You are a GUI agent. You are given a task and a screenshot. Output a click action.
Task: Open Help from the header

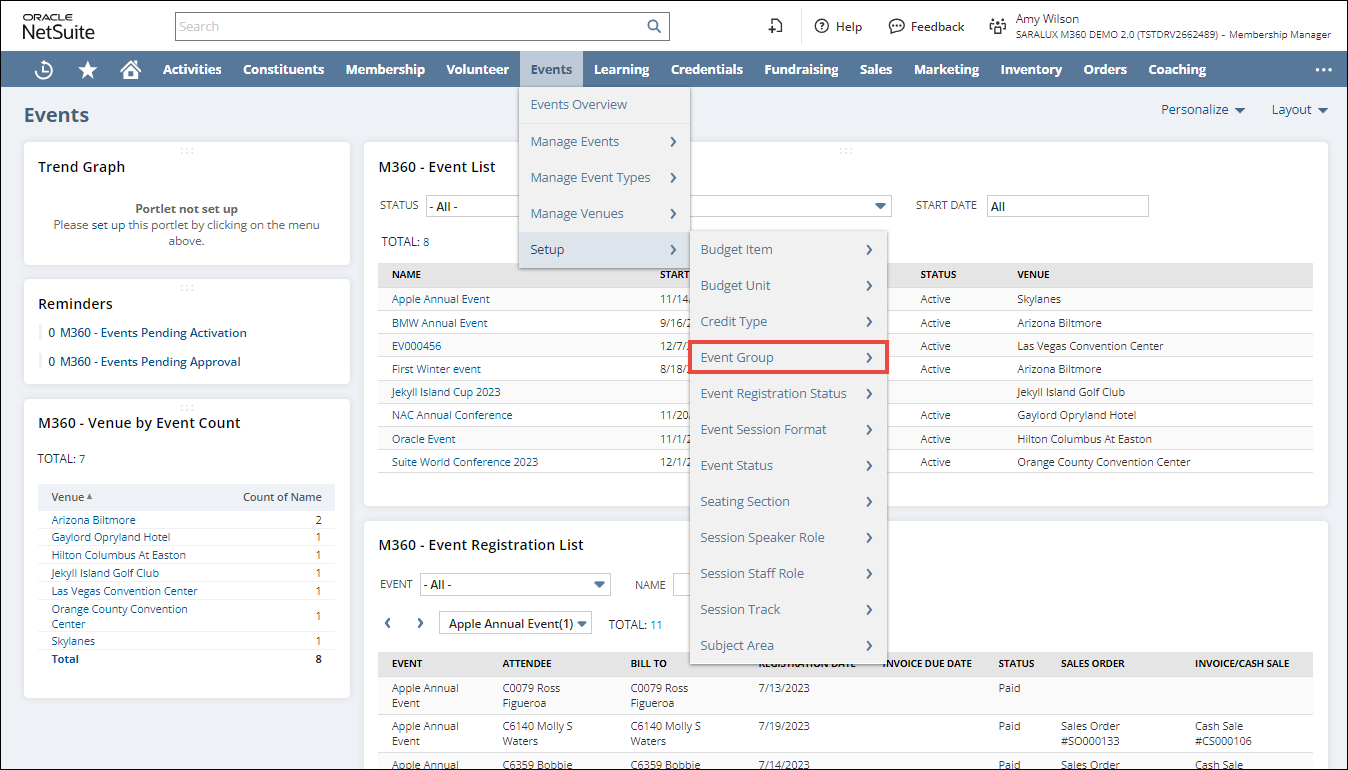click(x=838, y=27)
